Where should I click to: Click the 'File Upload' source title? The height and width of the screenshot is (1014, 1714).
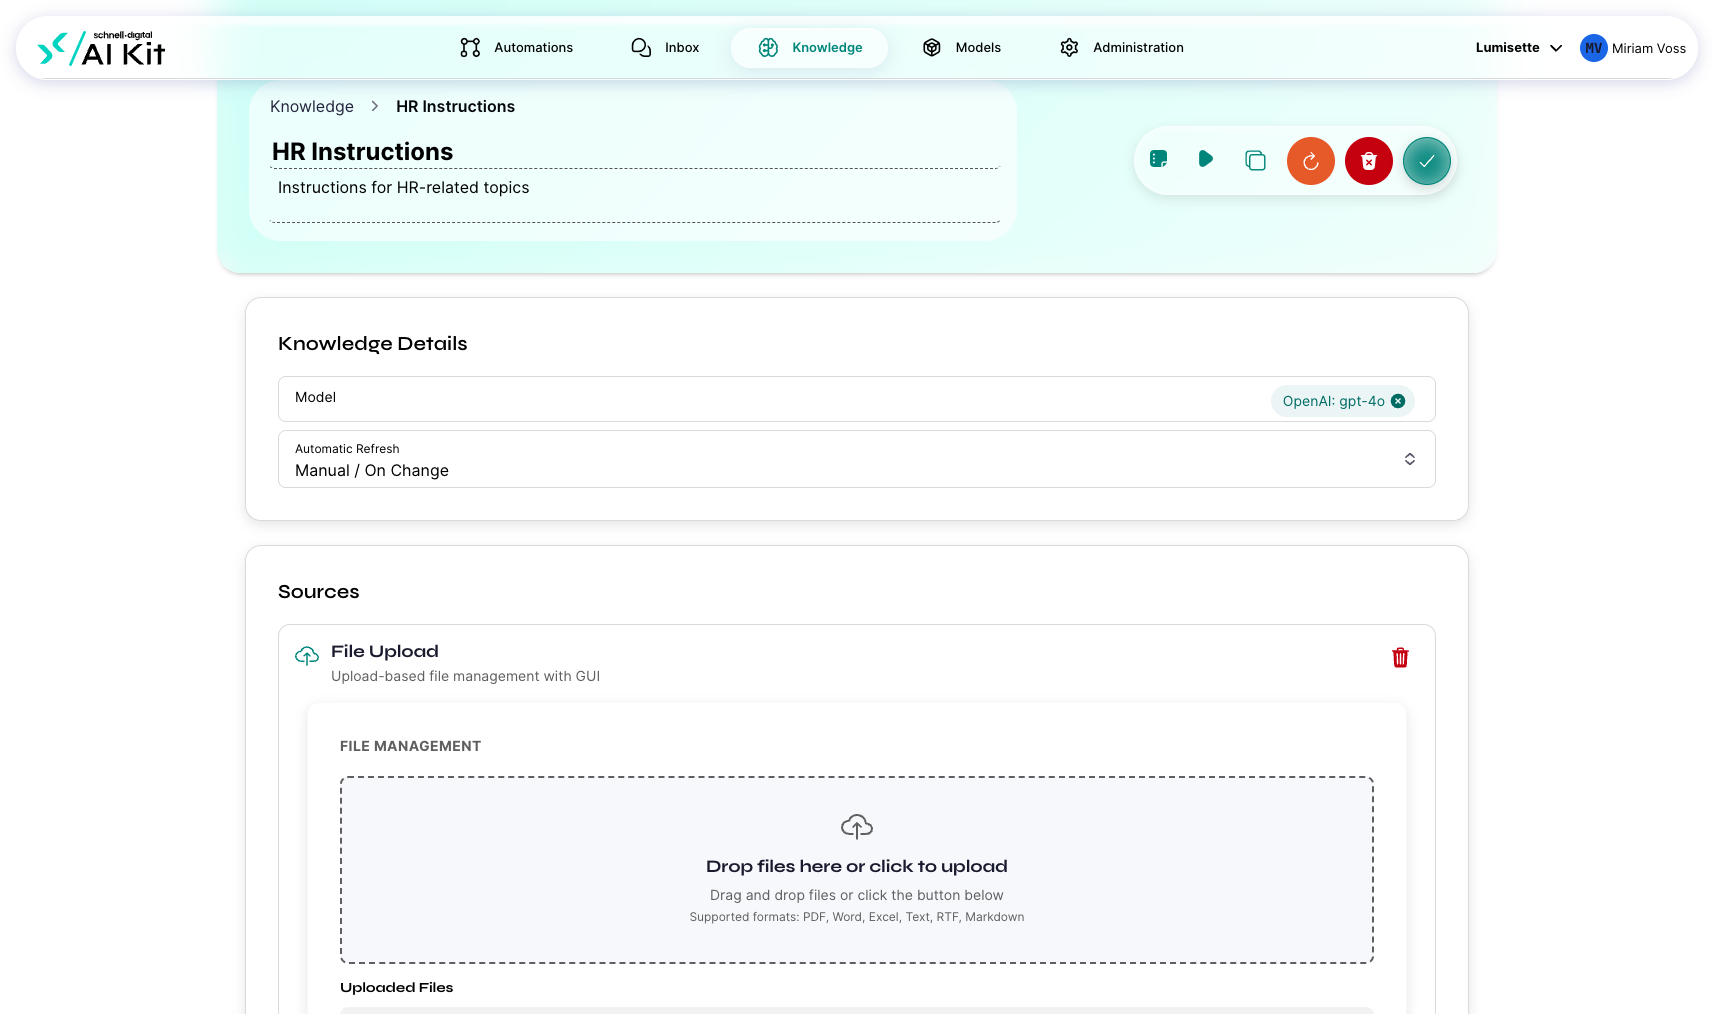click(385, 651)
